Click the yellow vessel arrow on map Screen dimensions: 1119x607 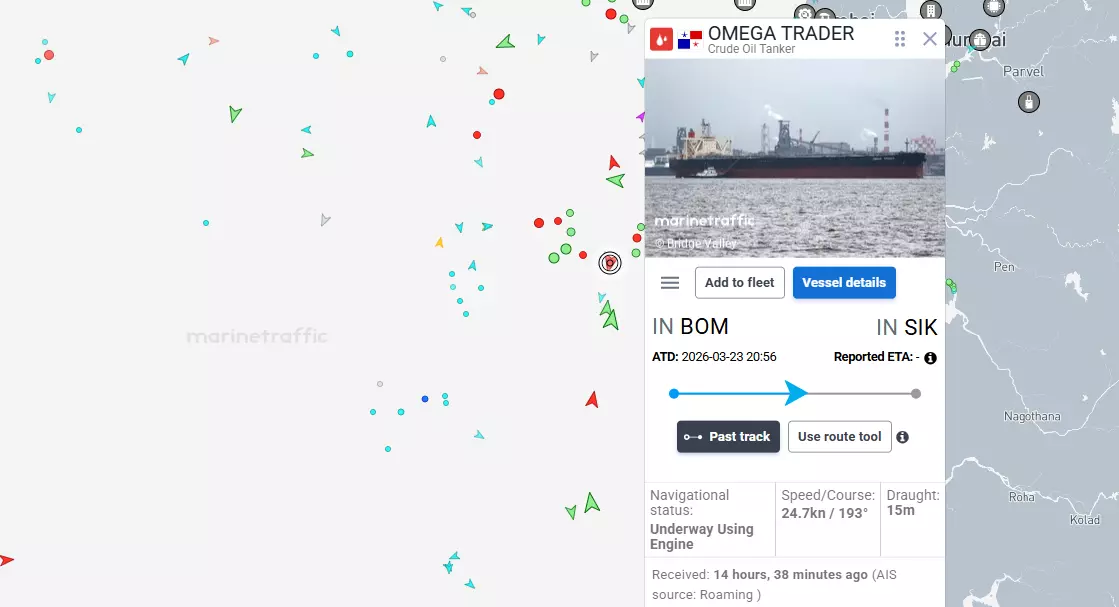[439, 243]
